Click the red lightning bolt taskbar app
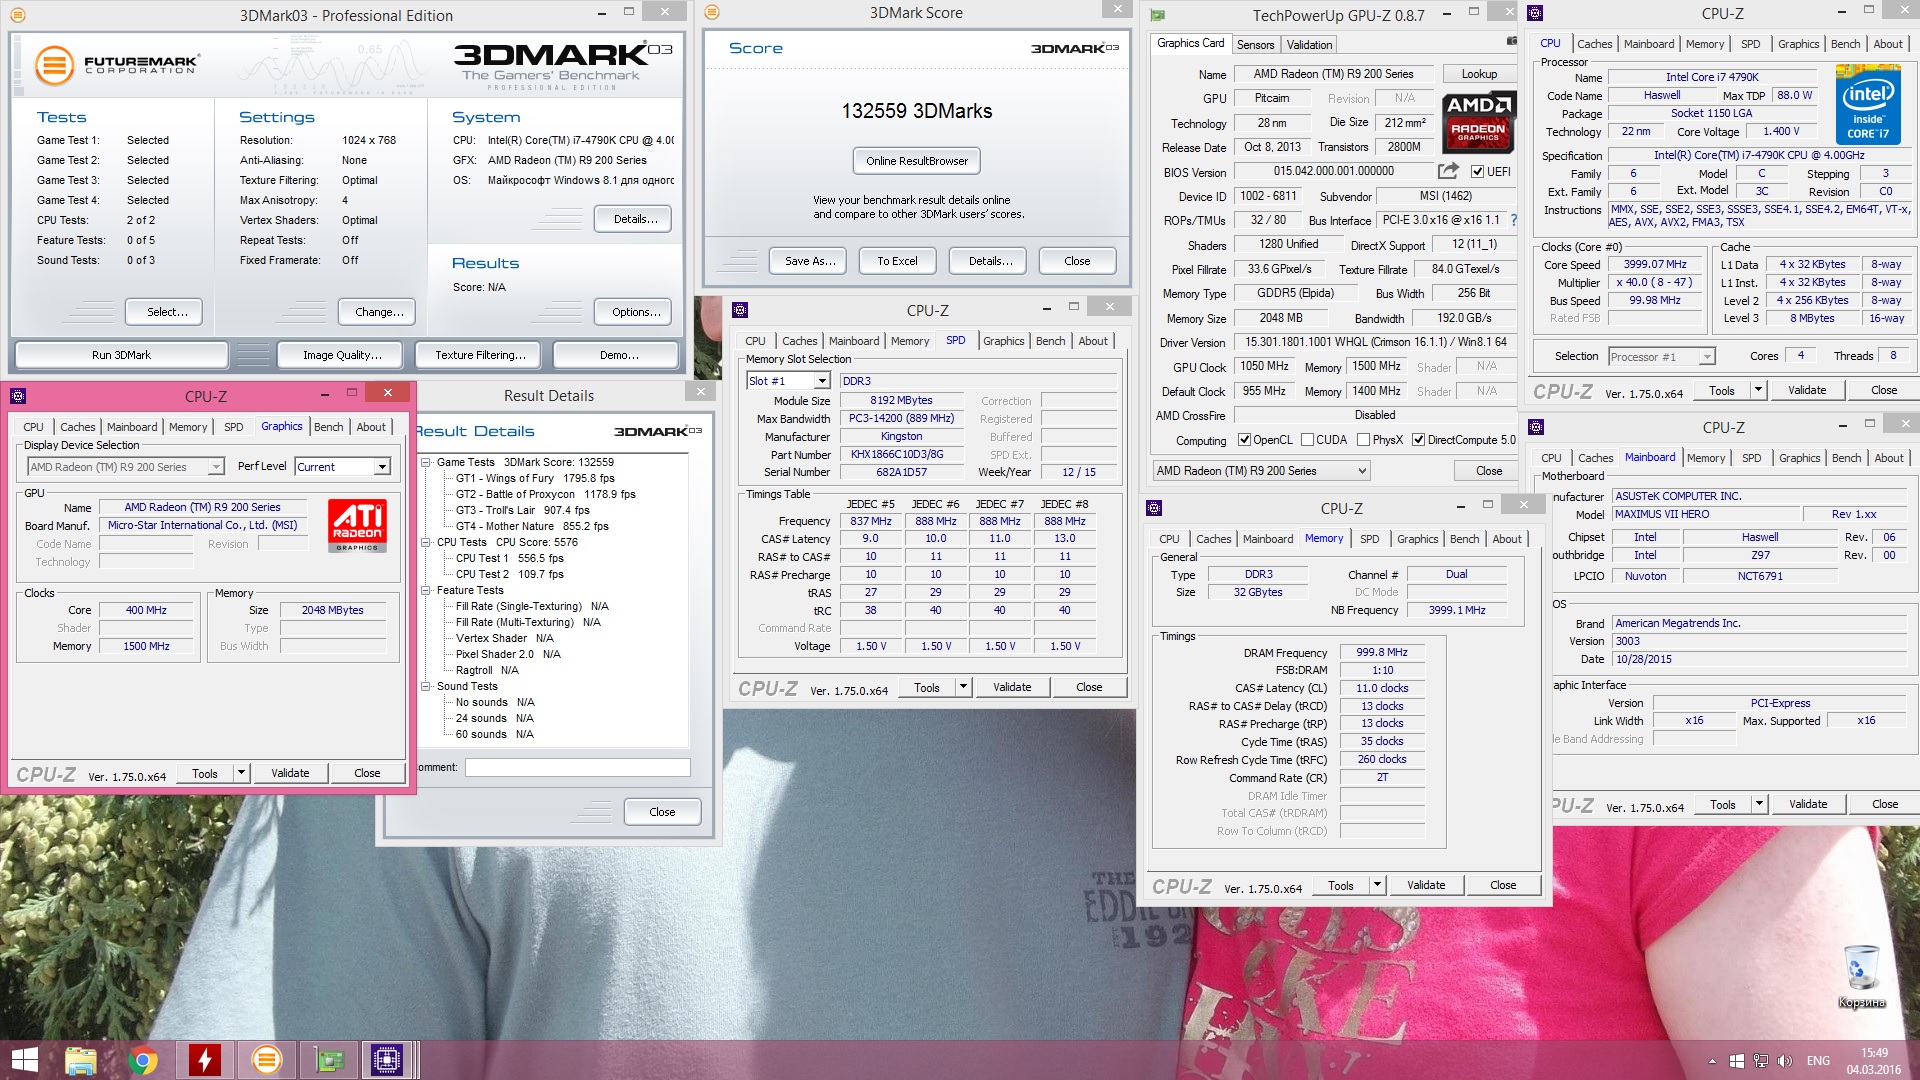1920x1080 pixels. tap(204, 1060)
